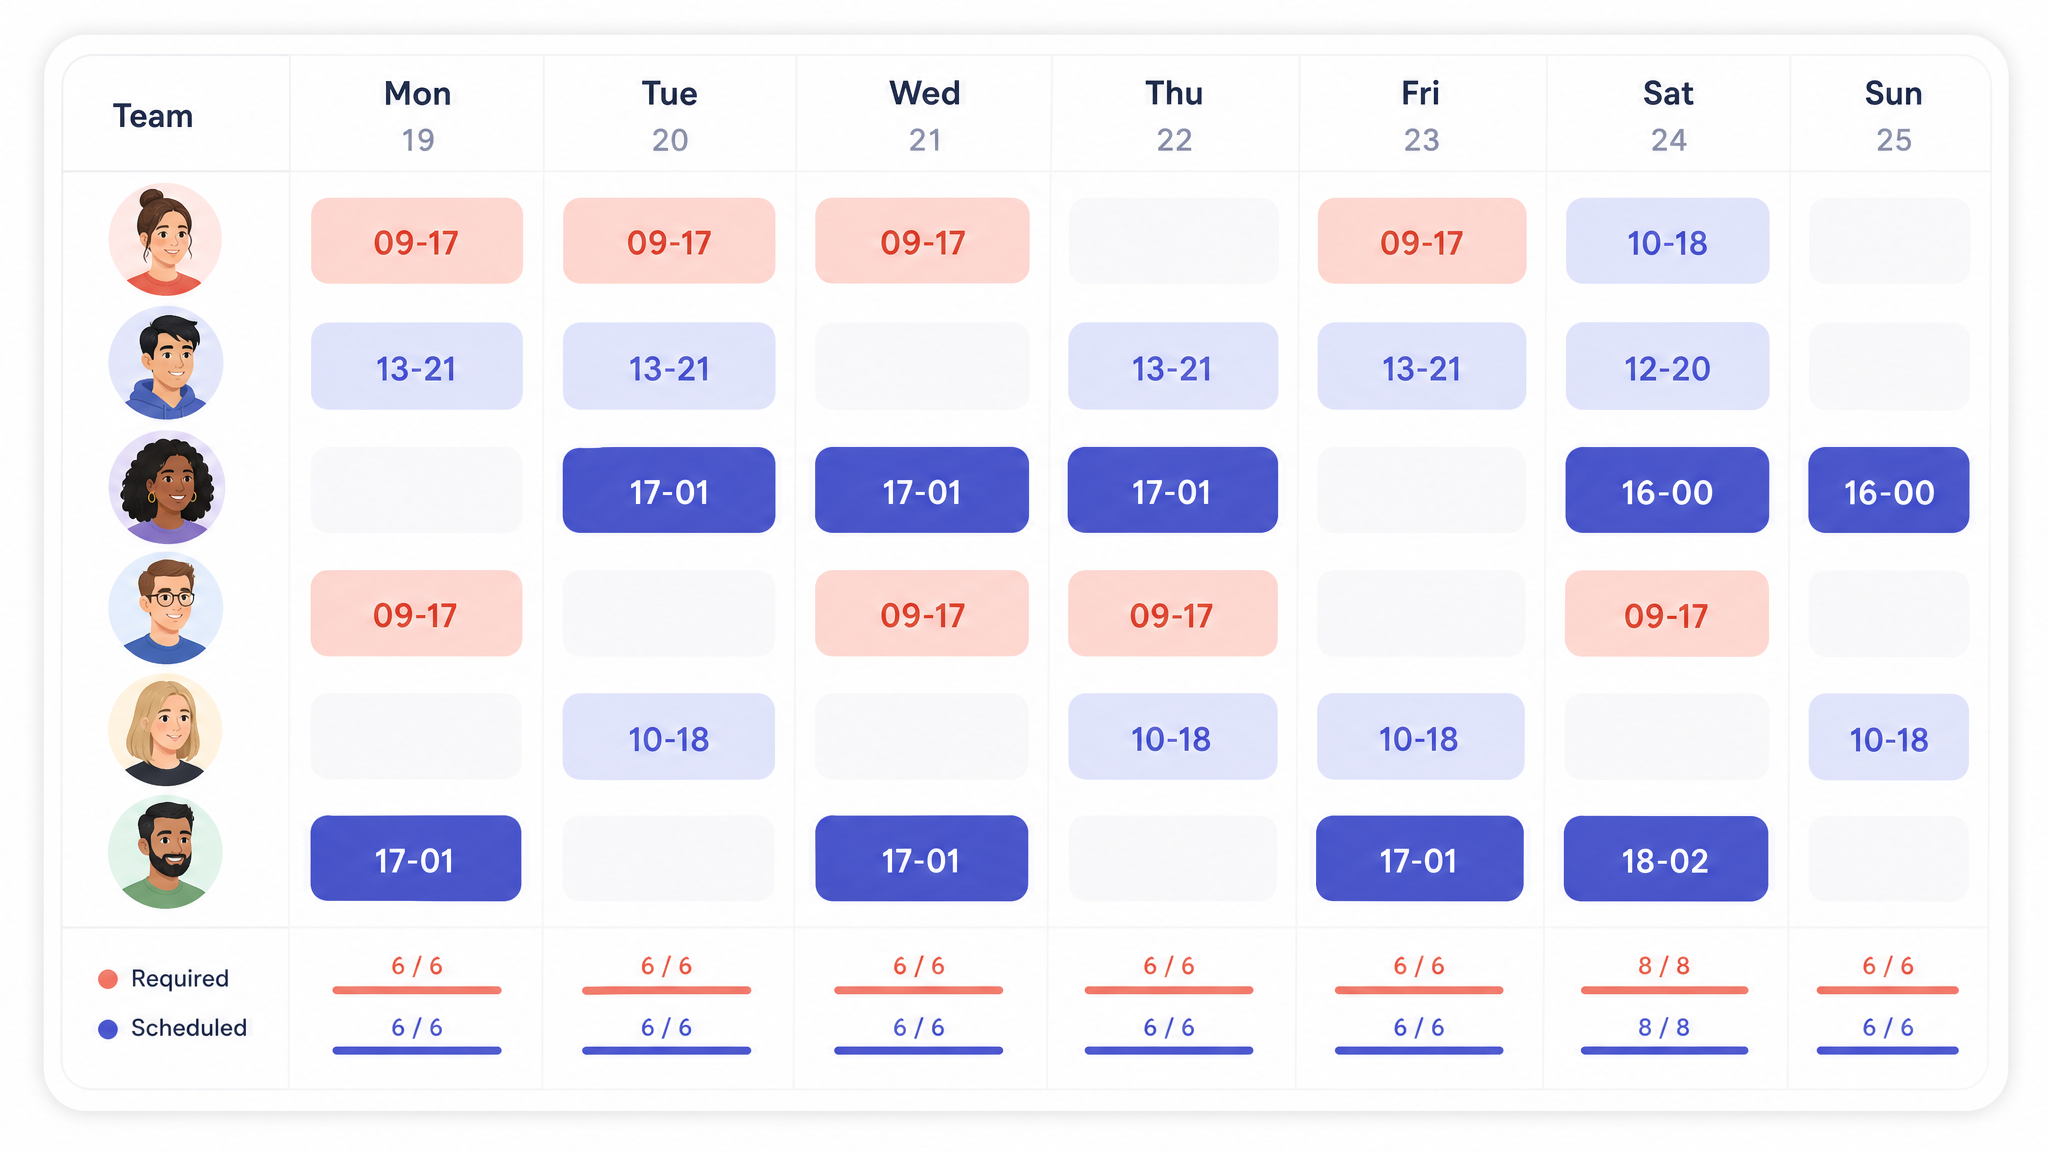Image resolution: width=2048 pixels, height=1152 pixels.
Task: Select the blonde woman's avatar
Action: coord(165,730)
